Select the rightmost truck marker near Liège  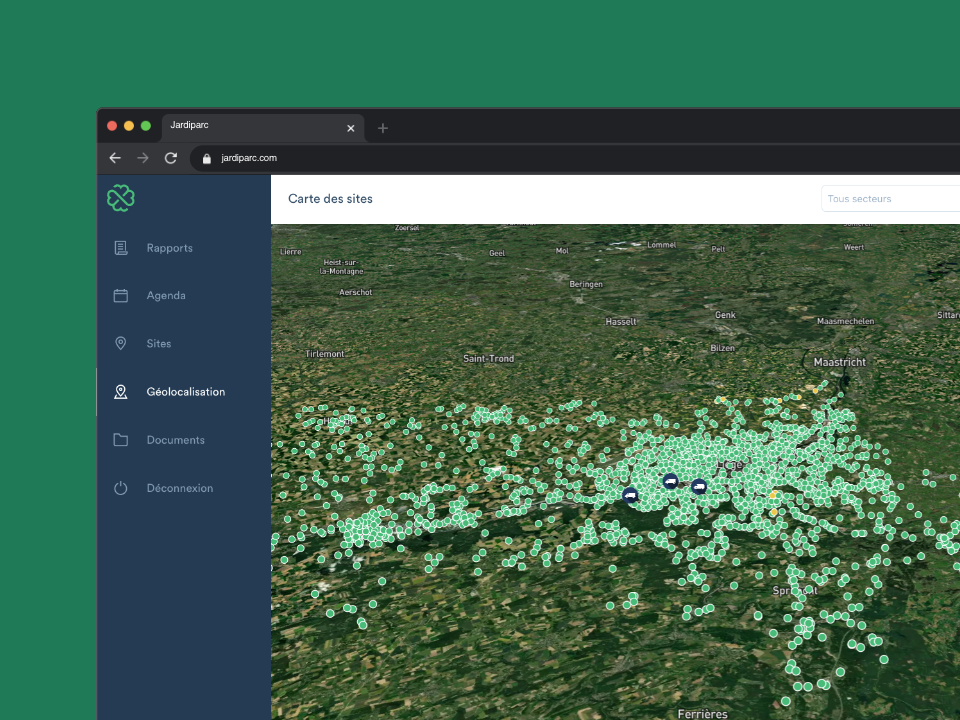coord(699,487)
